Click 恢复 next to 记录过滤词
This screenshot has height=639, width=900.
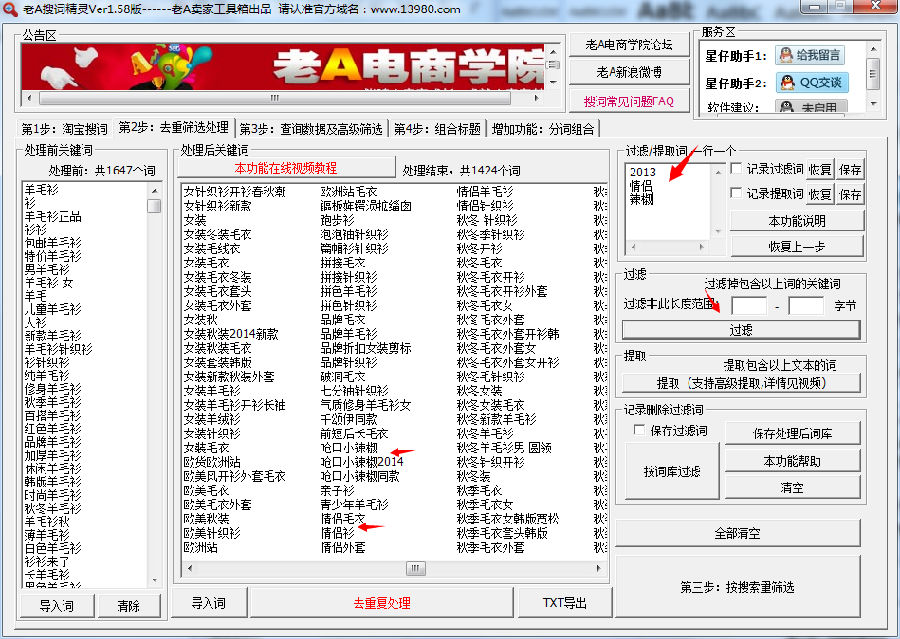point(820,169)
